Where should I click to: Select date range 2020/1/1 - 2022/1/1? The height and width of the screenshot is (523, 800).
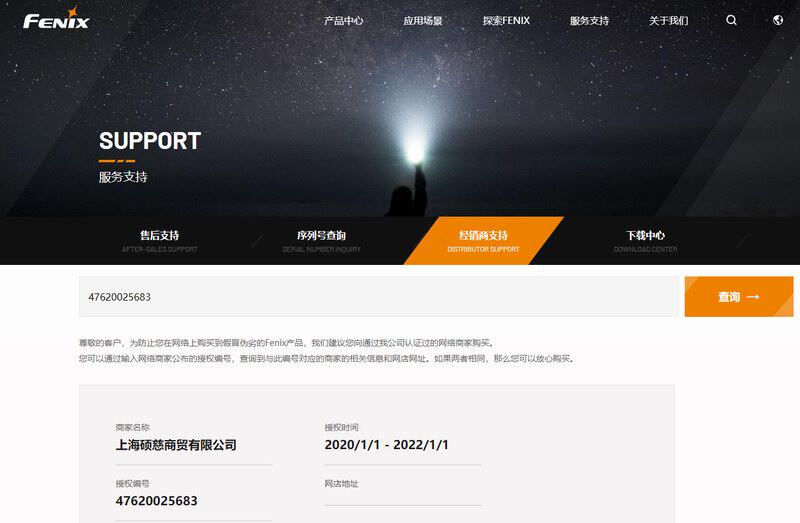click(x=386, y=445)
